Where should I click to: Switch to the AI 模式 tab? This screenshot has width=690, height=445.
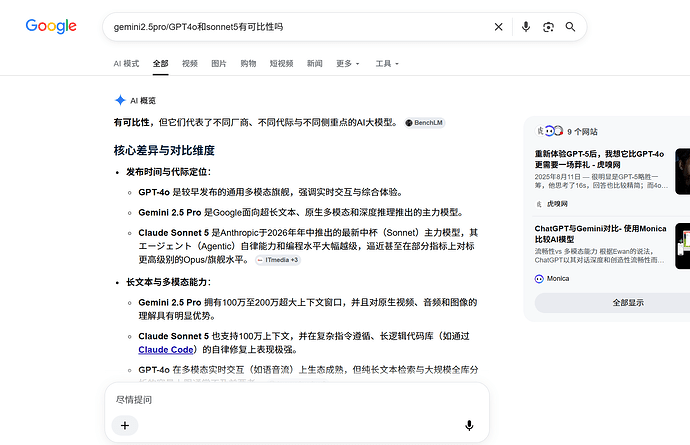click(x=126, y=63)
